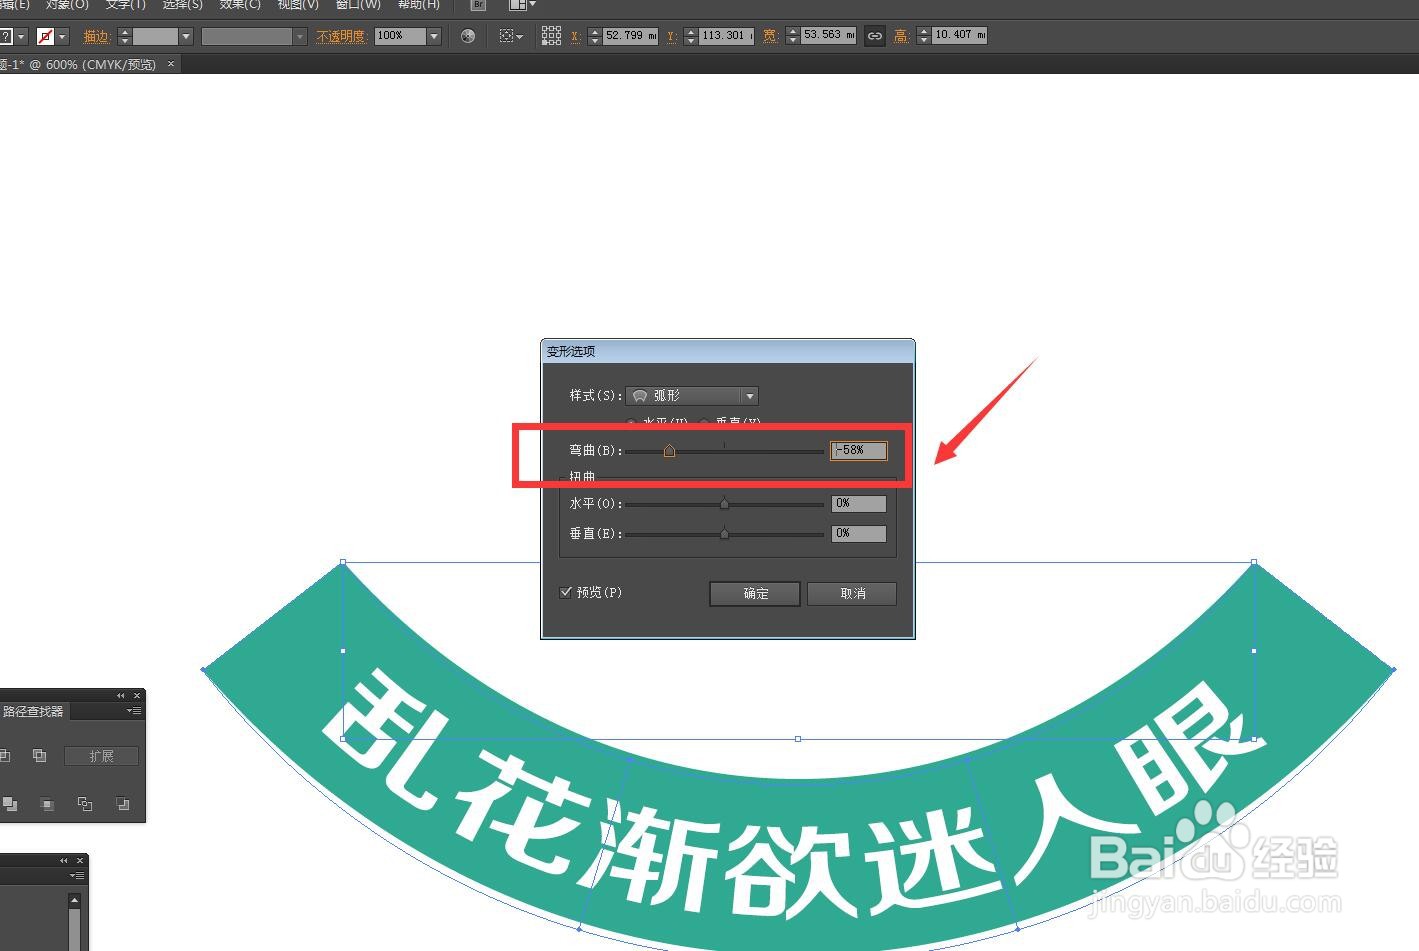Click the 垂直(E) distortion slider handle
The height and width of the screenshot is (951, 1419).
coord(725,534)
